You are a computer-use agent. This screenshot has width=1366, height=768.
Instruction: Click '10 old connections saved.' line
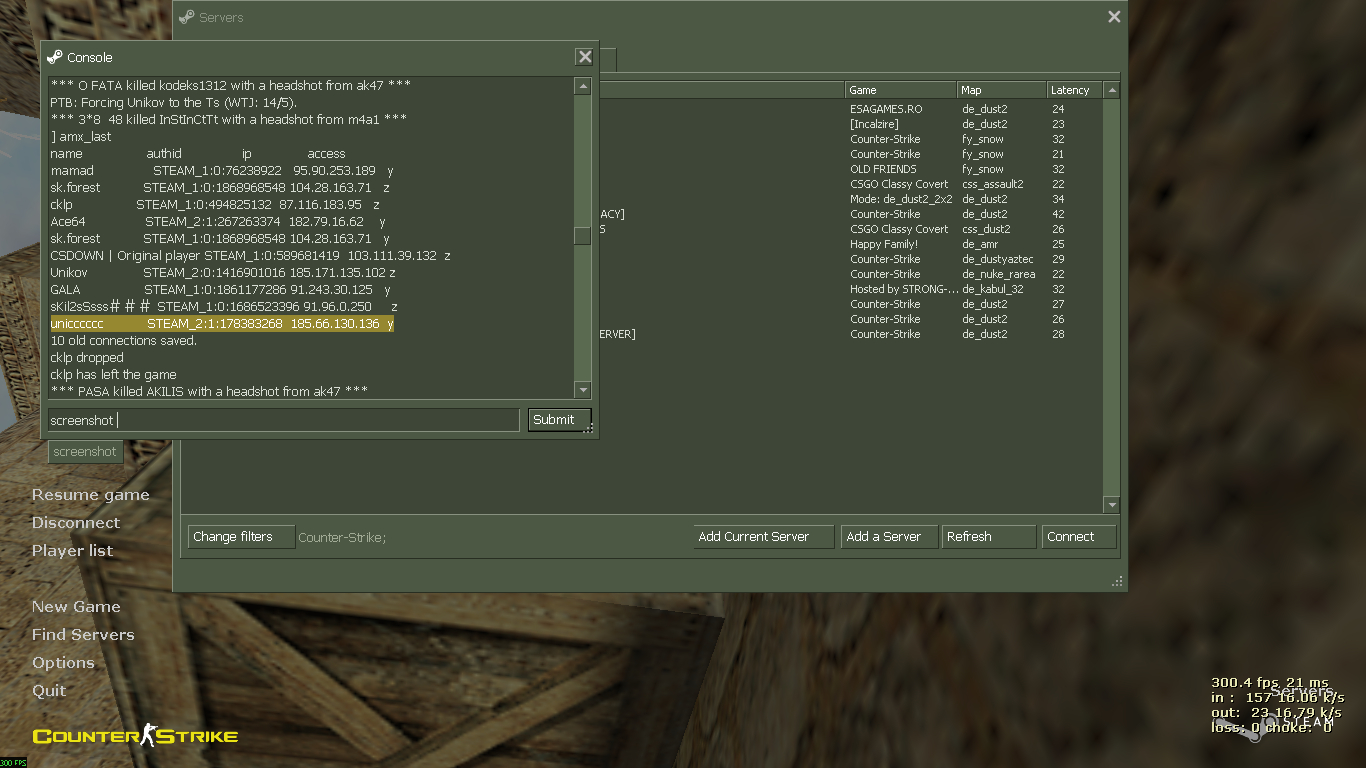[123, 341]
